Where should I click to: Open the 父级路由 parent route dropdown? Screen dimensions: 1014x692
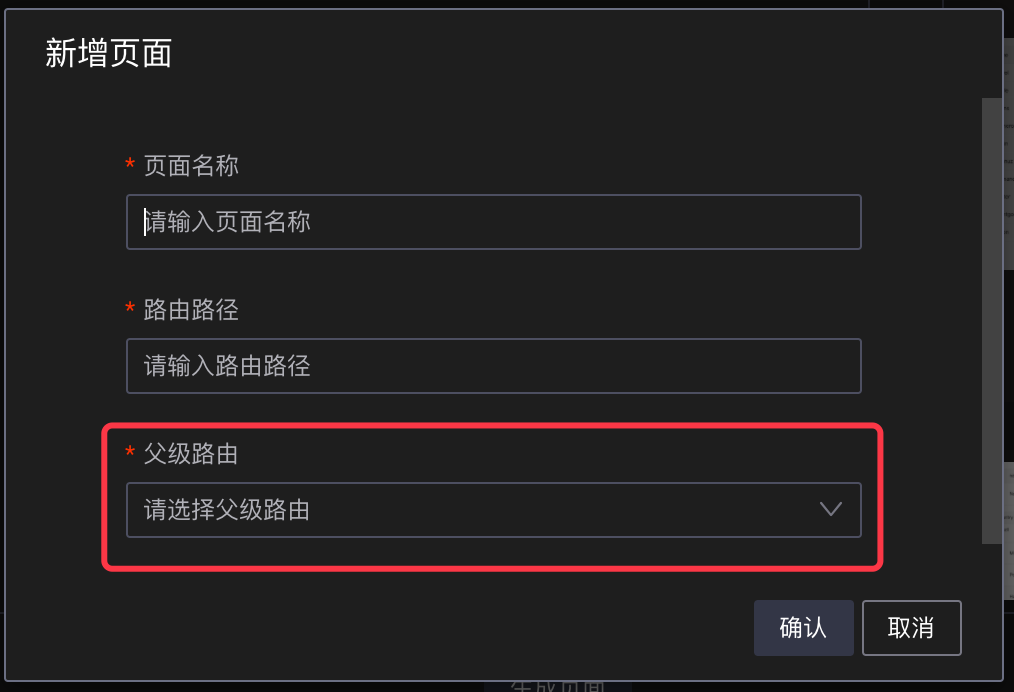pos(493,510)
